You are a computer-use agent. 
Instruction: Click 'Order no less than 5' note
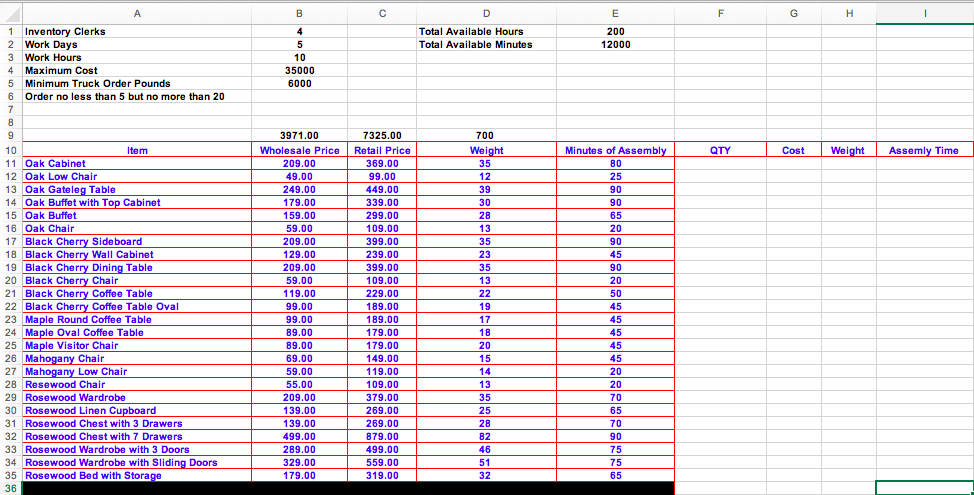pyautogui.click(x=137, y=97)
